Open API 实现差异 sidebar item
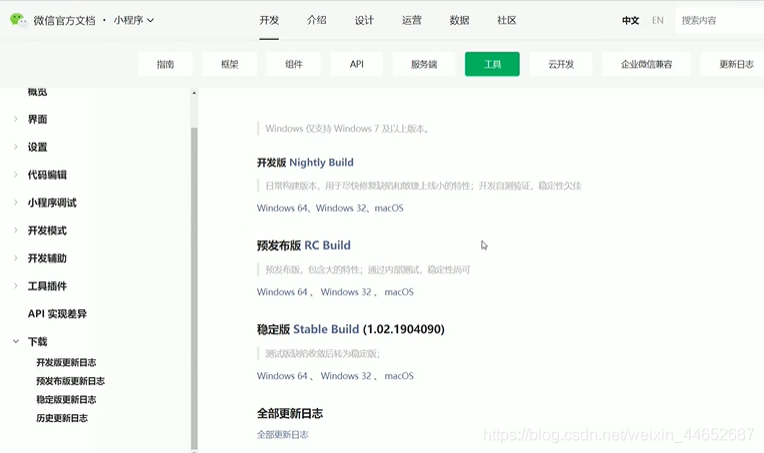This screenshot has height=453, width=764. coord(57,314)
